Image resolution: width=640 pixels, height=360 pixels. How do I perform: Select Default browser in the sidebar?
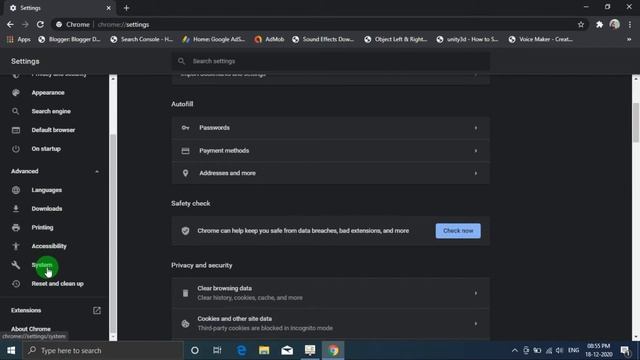click(x=53, y=130)
